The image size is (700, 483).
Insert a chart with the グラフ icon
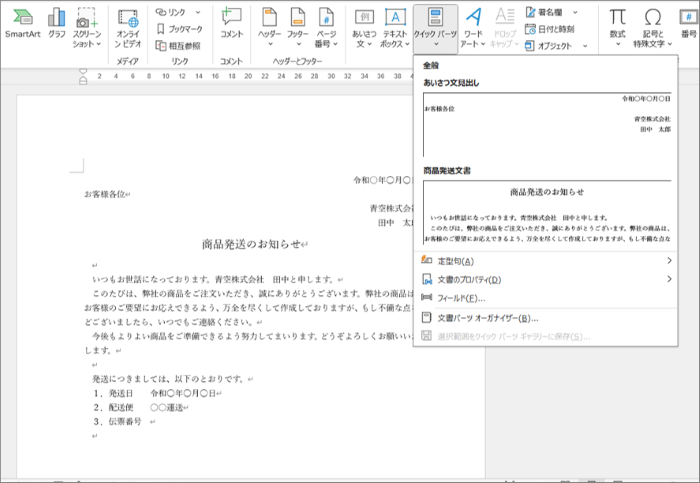click(57, 24)
